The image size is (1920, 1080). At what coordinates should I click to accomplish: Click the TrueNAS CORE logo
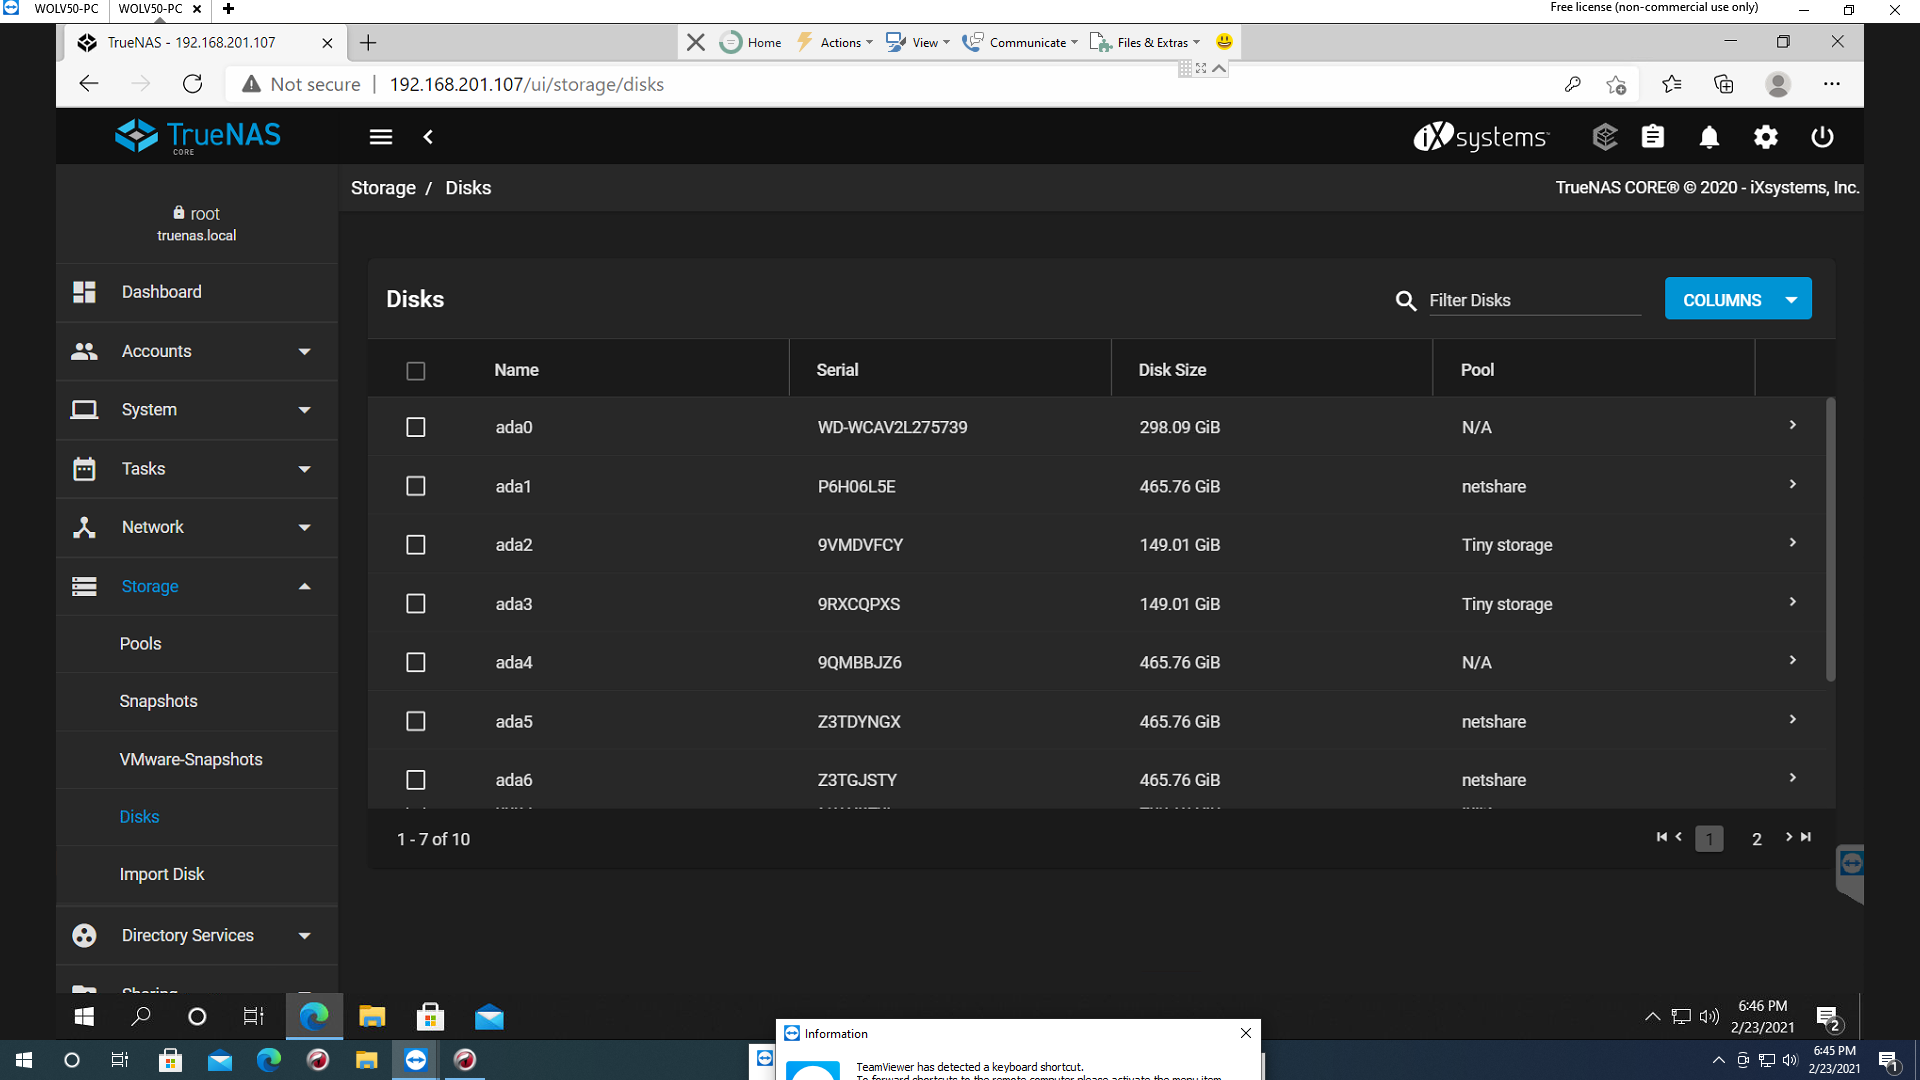(198, 137)
